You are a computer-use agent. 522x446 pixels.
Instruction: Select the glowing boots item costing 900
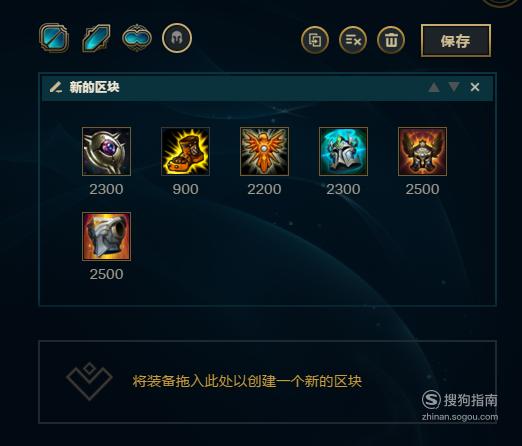pyautogui.click(x=185, y=151)
